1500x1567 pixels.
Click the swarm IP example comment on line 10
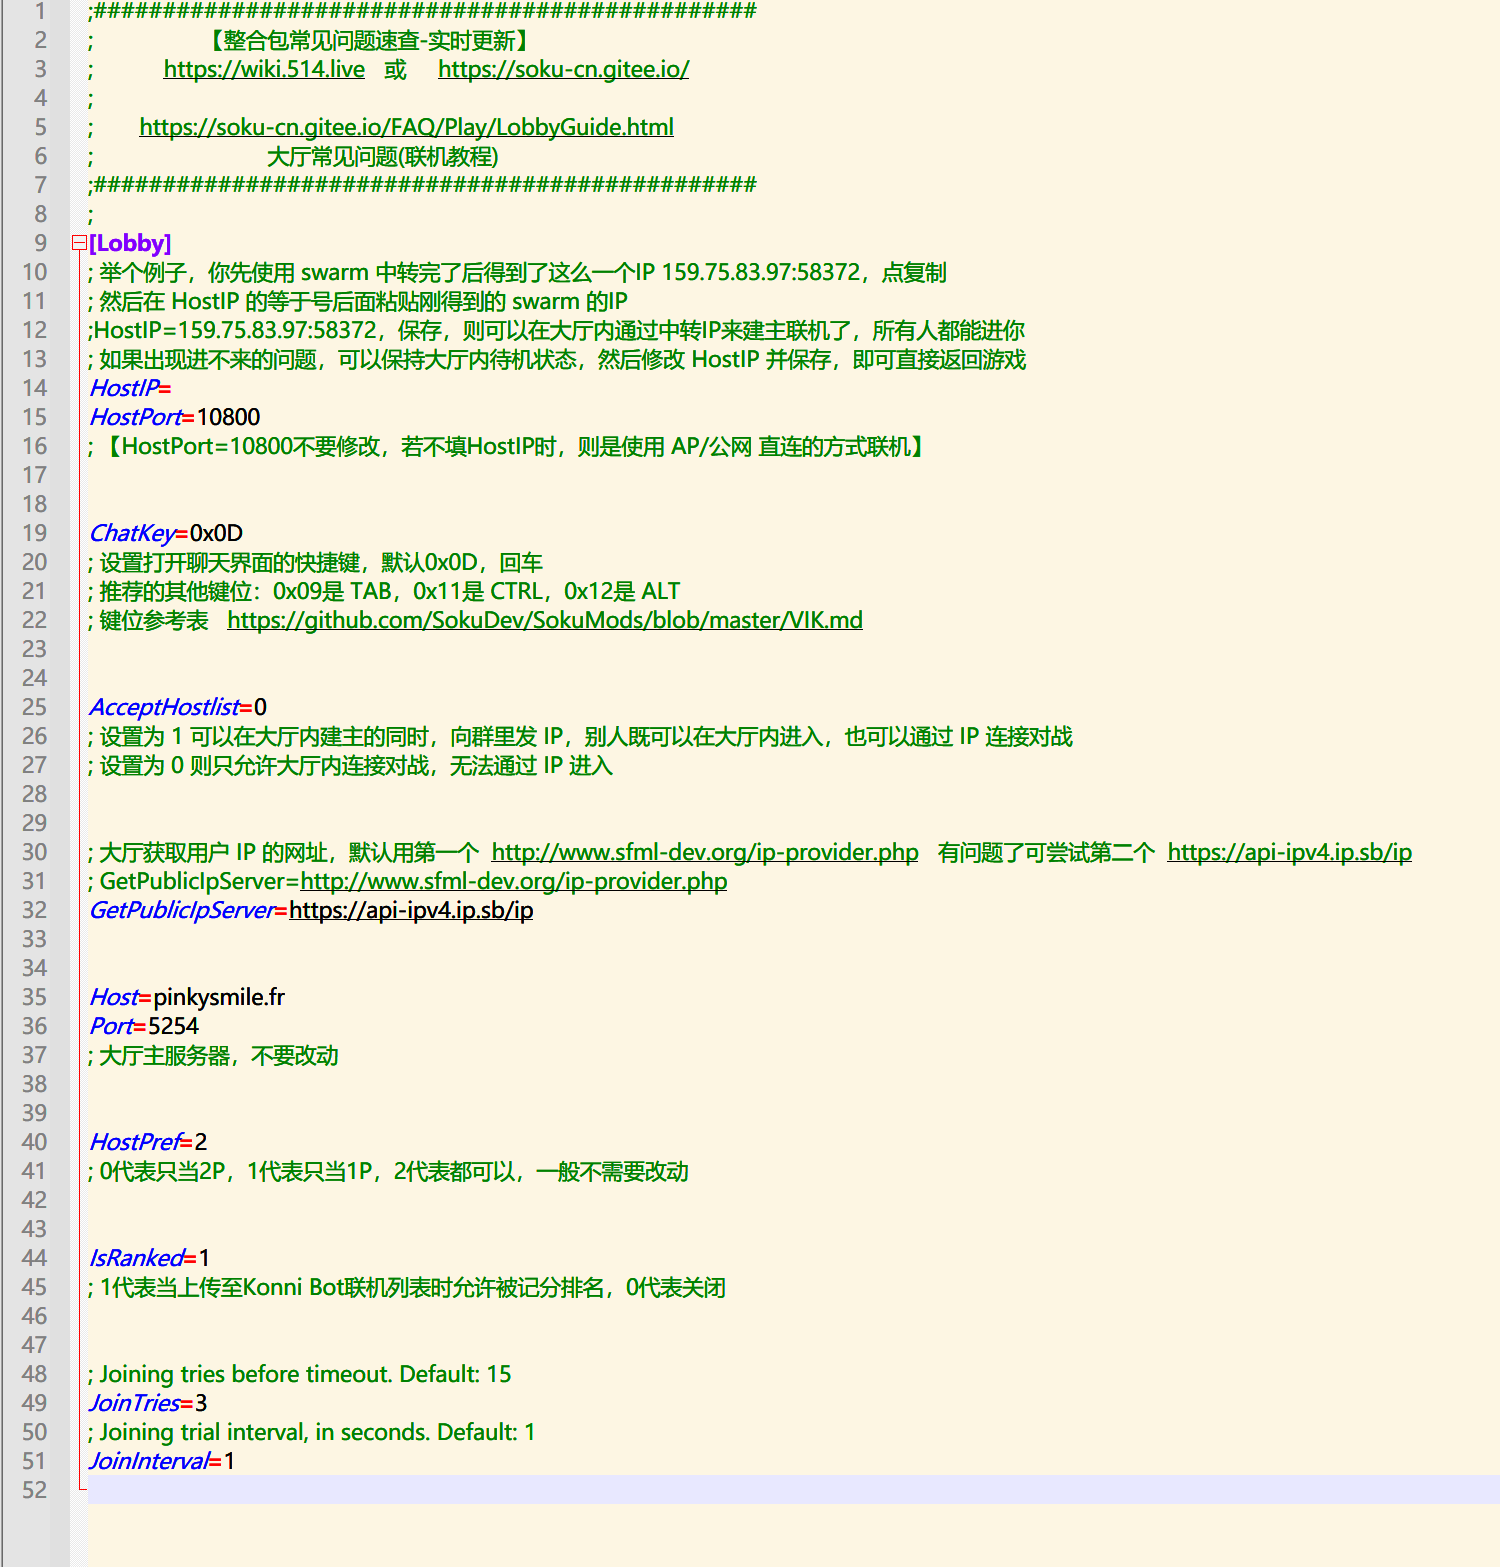coord(517,272)
